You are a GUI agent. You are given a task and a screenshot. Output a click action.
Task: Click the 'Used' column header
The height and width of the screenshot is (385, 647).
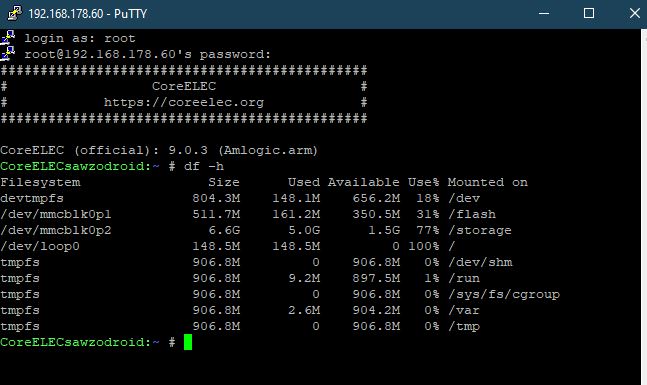pos(304,182)
